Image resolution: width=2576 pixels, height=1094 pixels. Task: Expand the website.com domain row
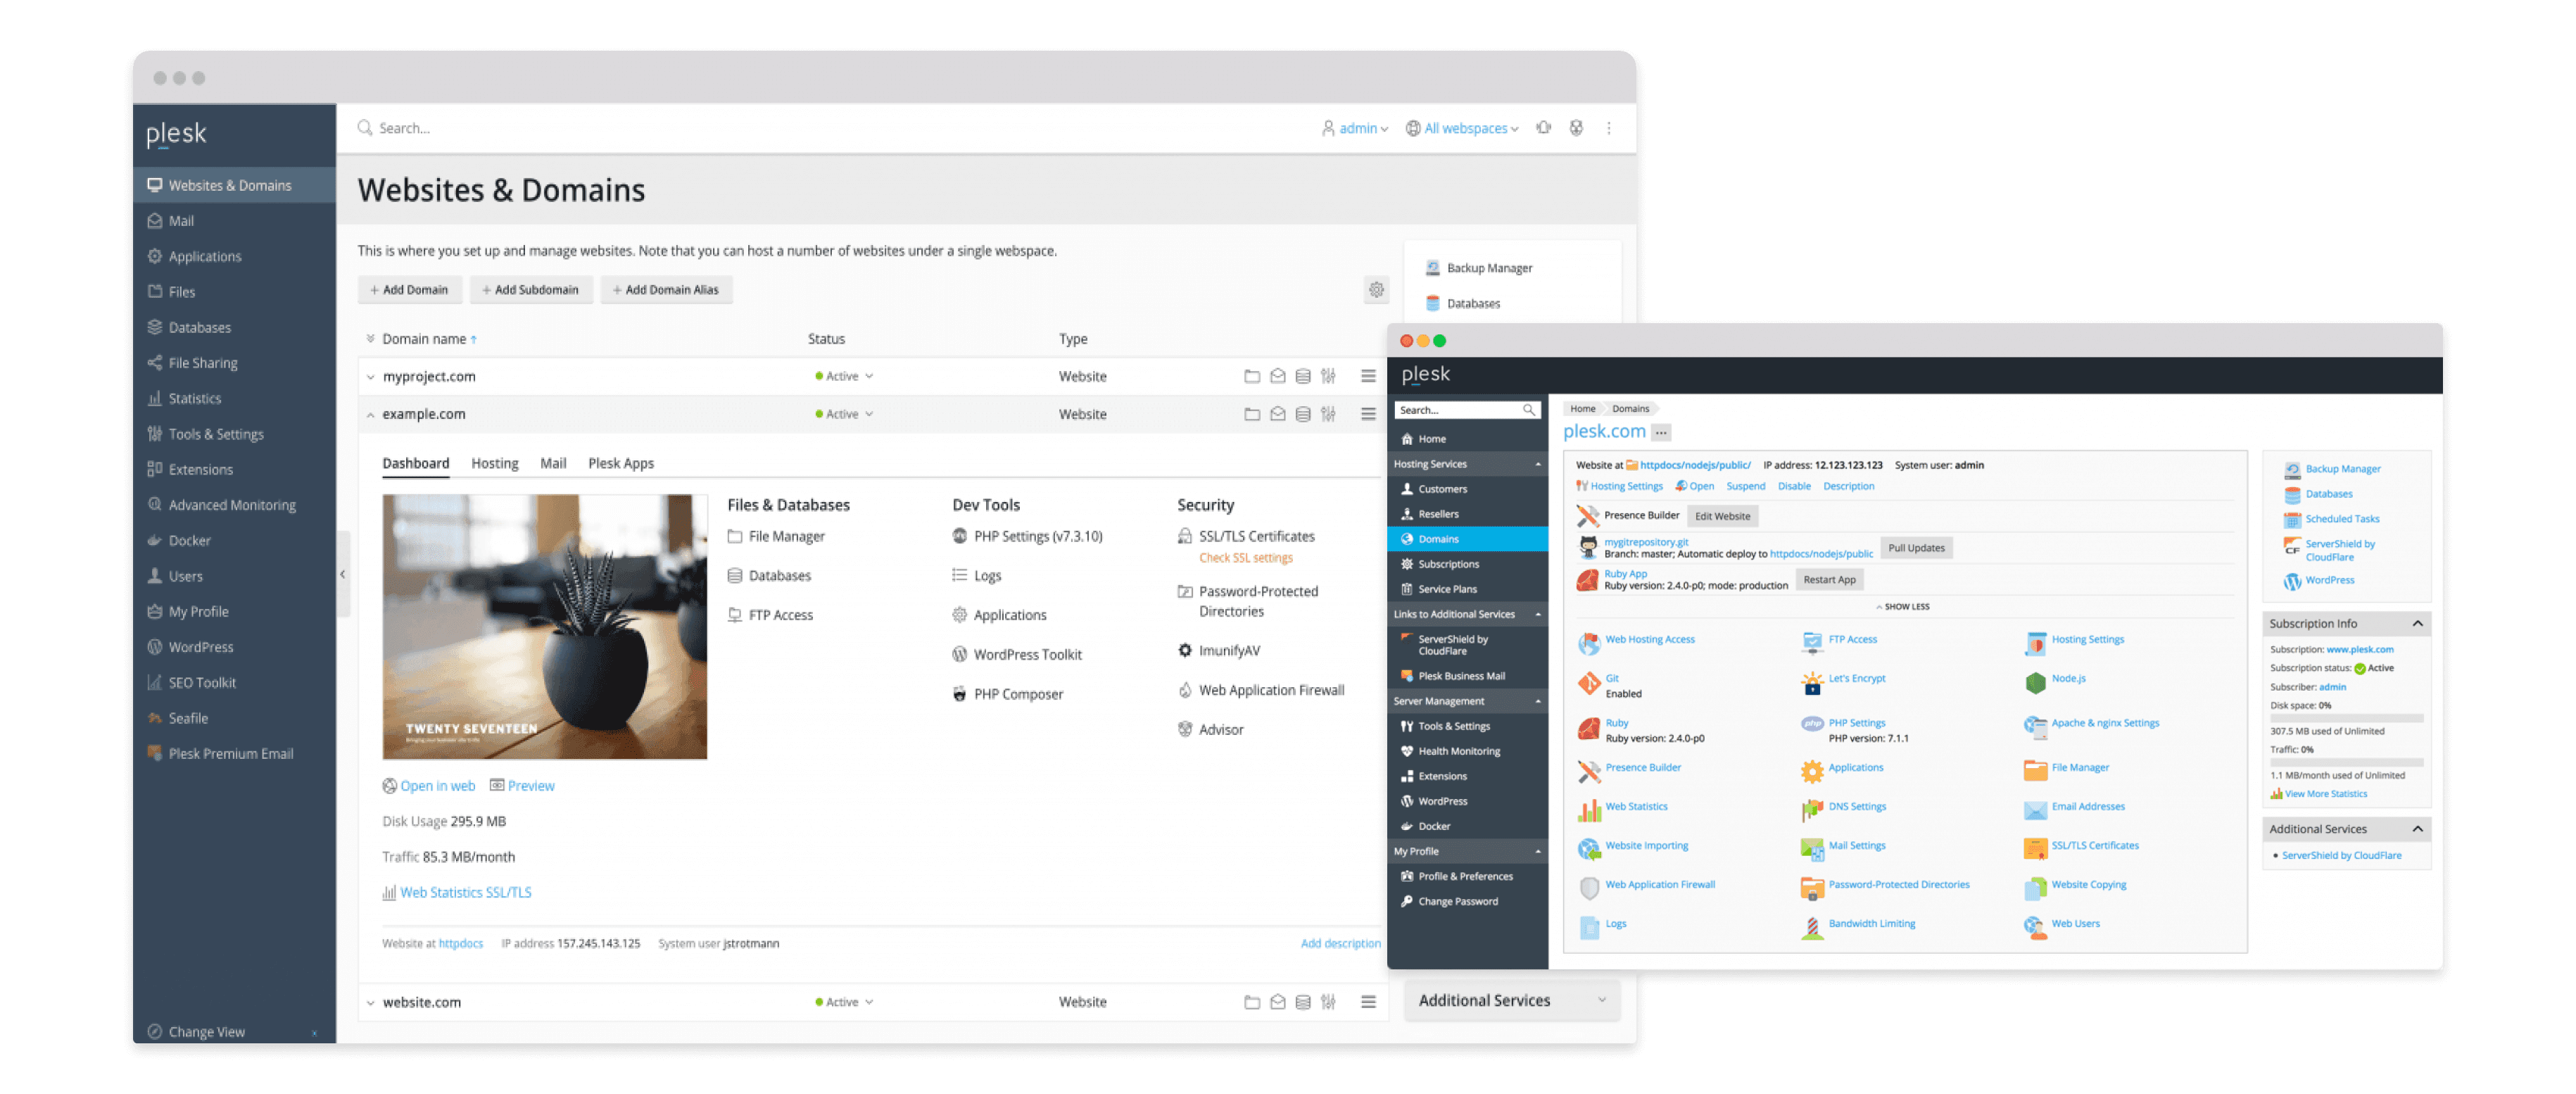[x=370, y=1003]
